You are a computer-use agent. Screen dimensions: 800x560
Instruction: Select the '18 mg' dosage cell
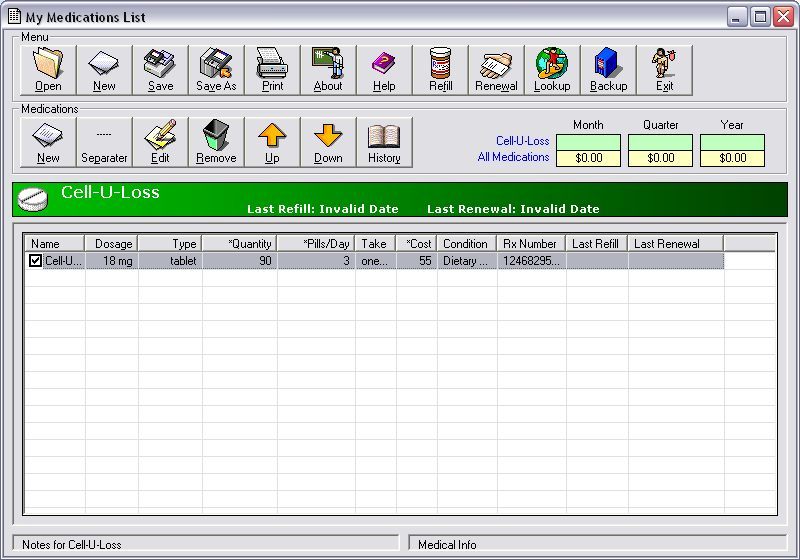[111, 261]
